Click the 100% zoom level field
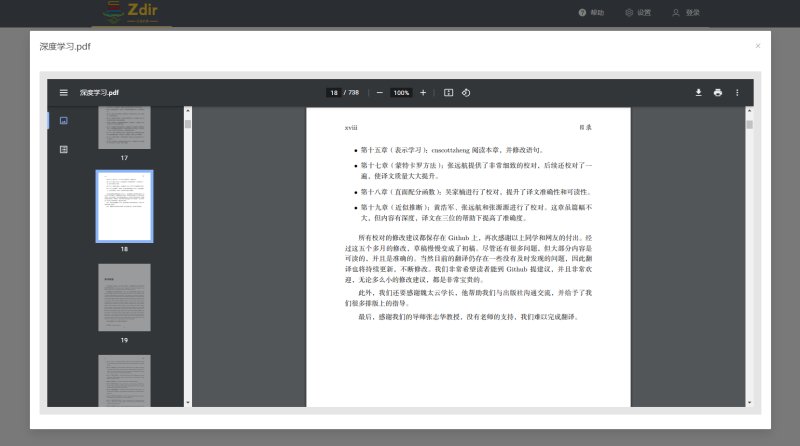This screenshot has height=446, width=800. click(401, 92)
